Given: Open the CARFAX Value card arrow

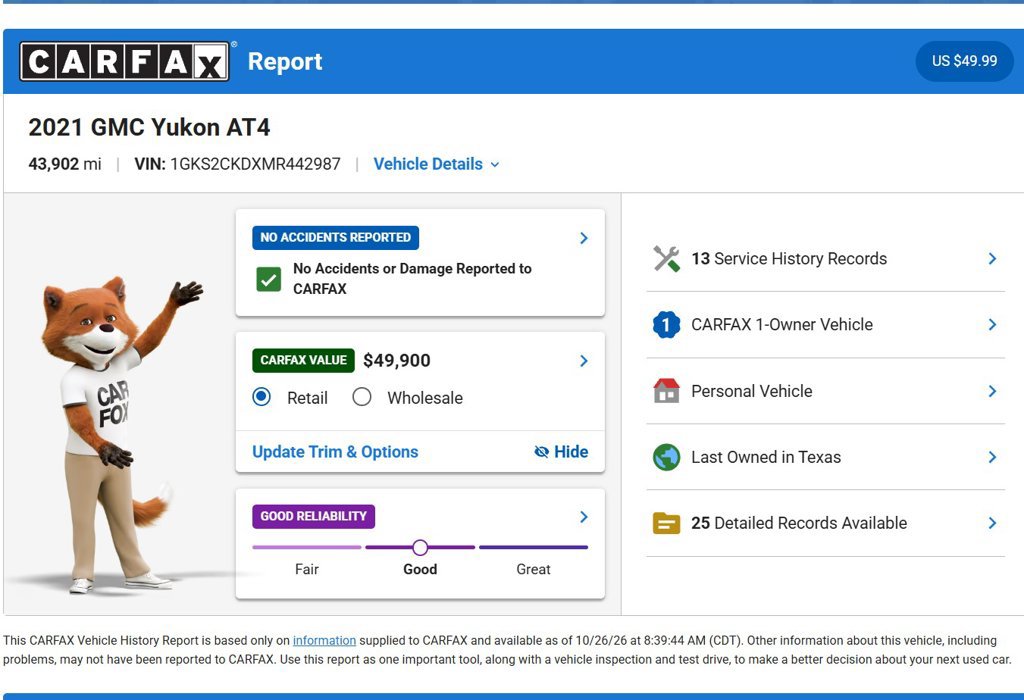Looking at the screenshot, I should (584, 361).
